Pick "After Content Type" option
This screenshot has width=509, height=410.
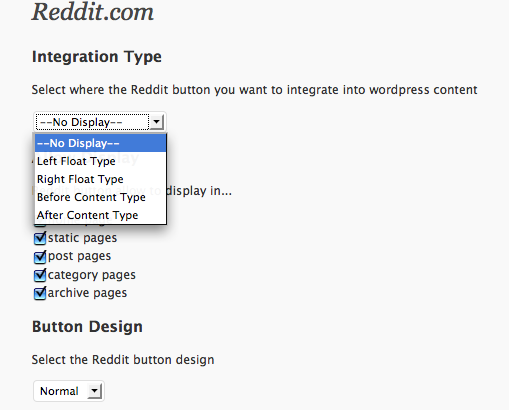pos(100,215)
